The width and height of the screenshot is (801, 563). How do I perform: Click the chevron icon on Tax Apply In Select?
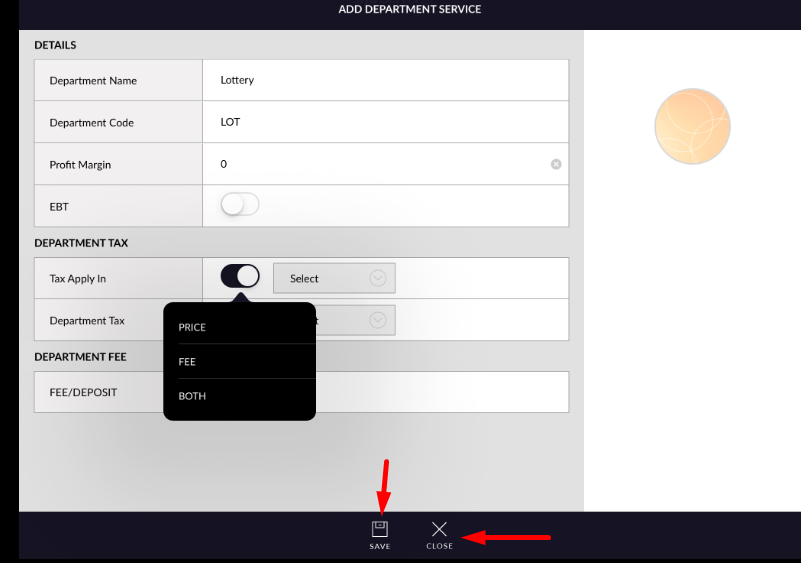378,279
